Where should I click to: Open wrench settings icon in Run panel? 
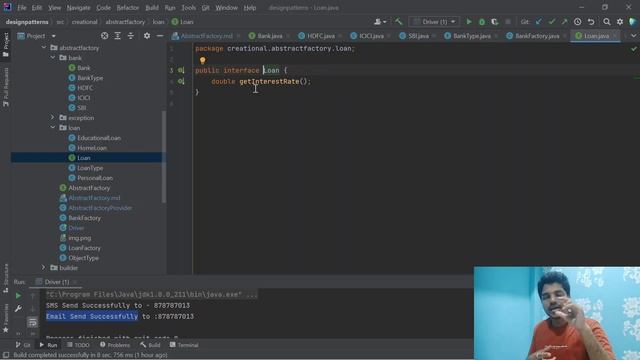click(x=18, y=309)
